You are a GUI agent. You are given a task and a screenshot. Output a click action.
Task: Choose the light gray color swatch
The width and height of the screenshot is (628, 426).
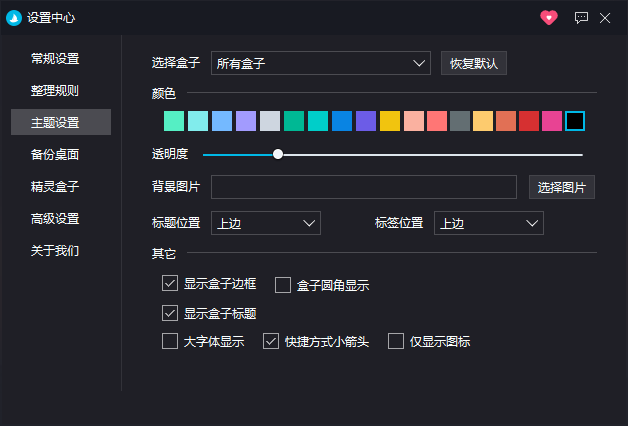point(270,121)
